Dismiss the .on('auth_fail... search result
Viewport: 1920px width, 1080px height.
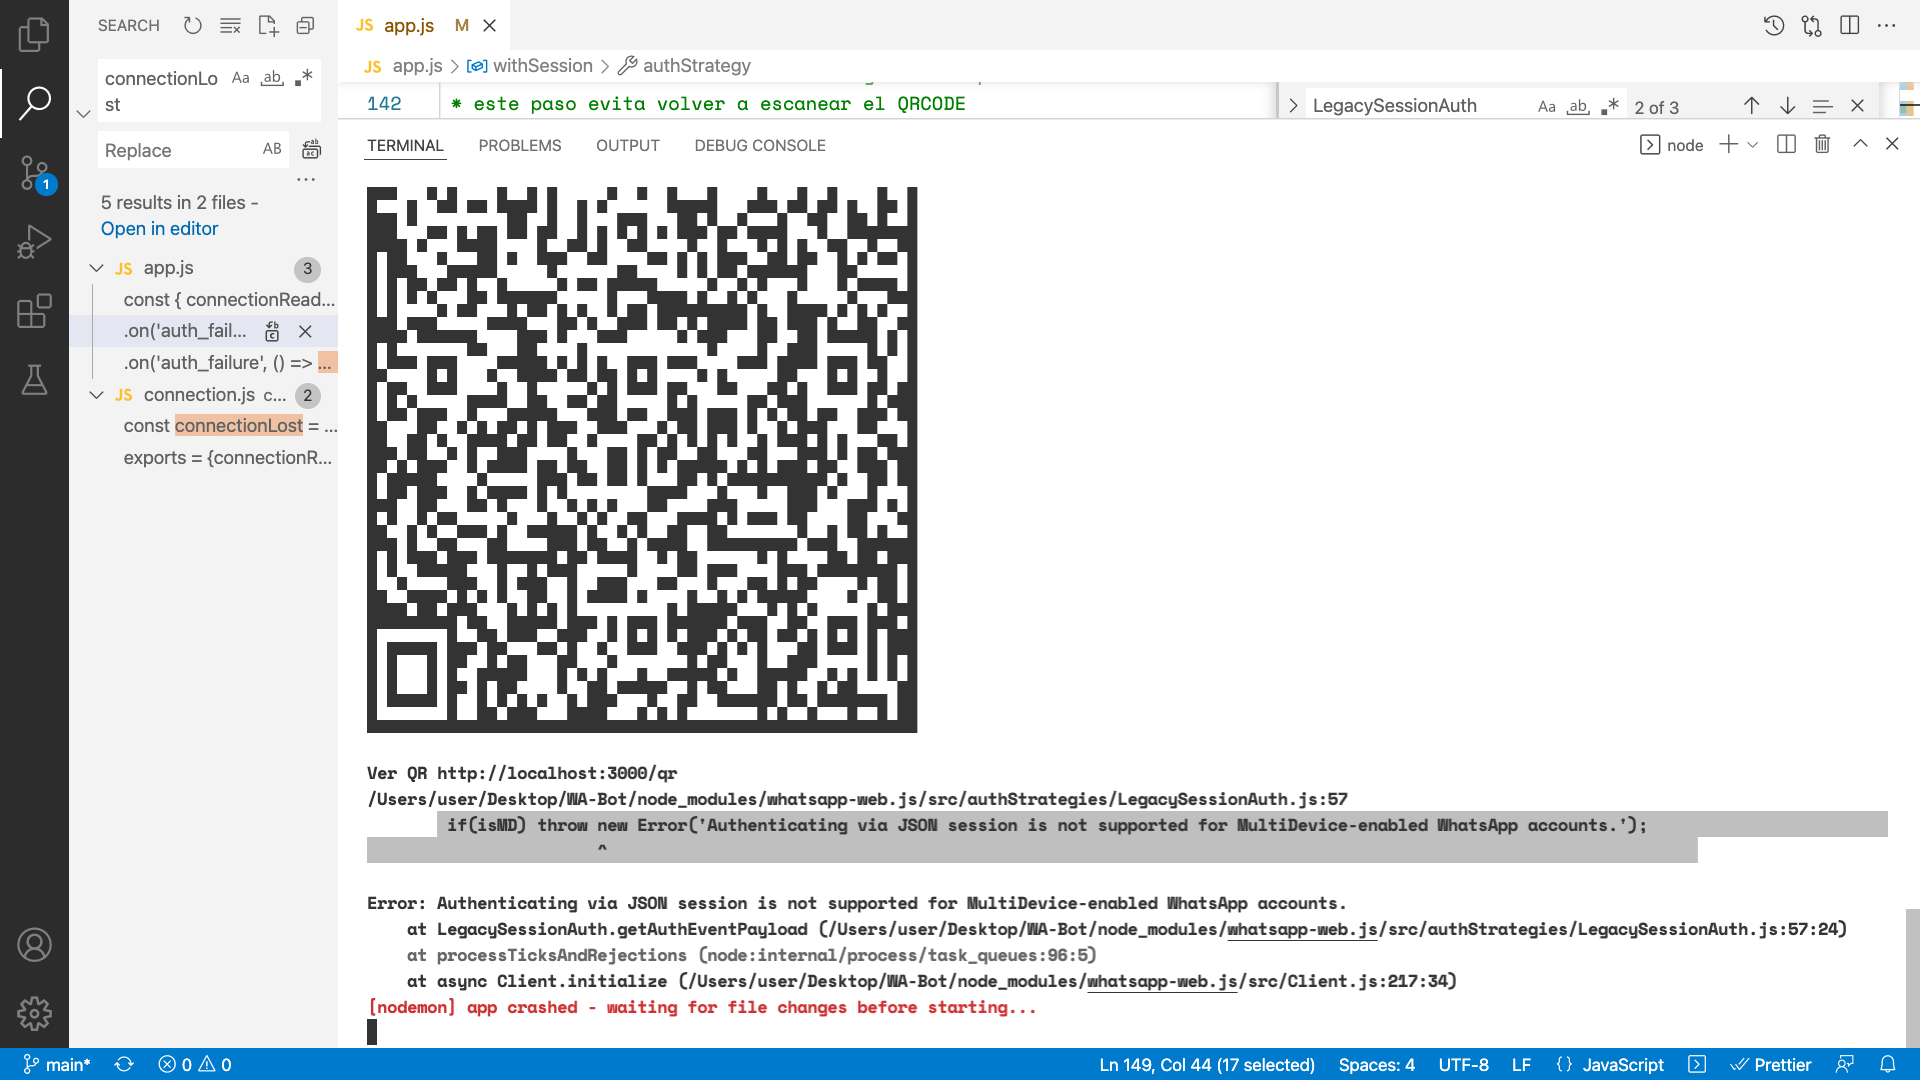point(305,331)
